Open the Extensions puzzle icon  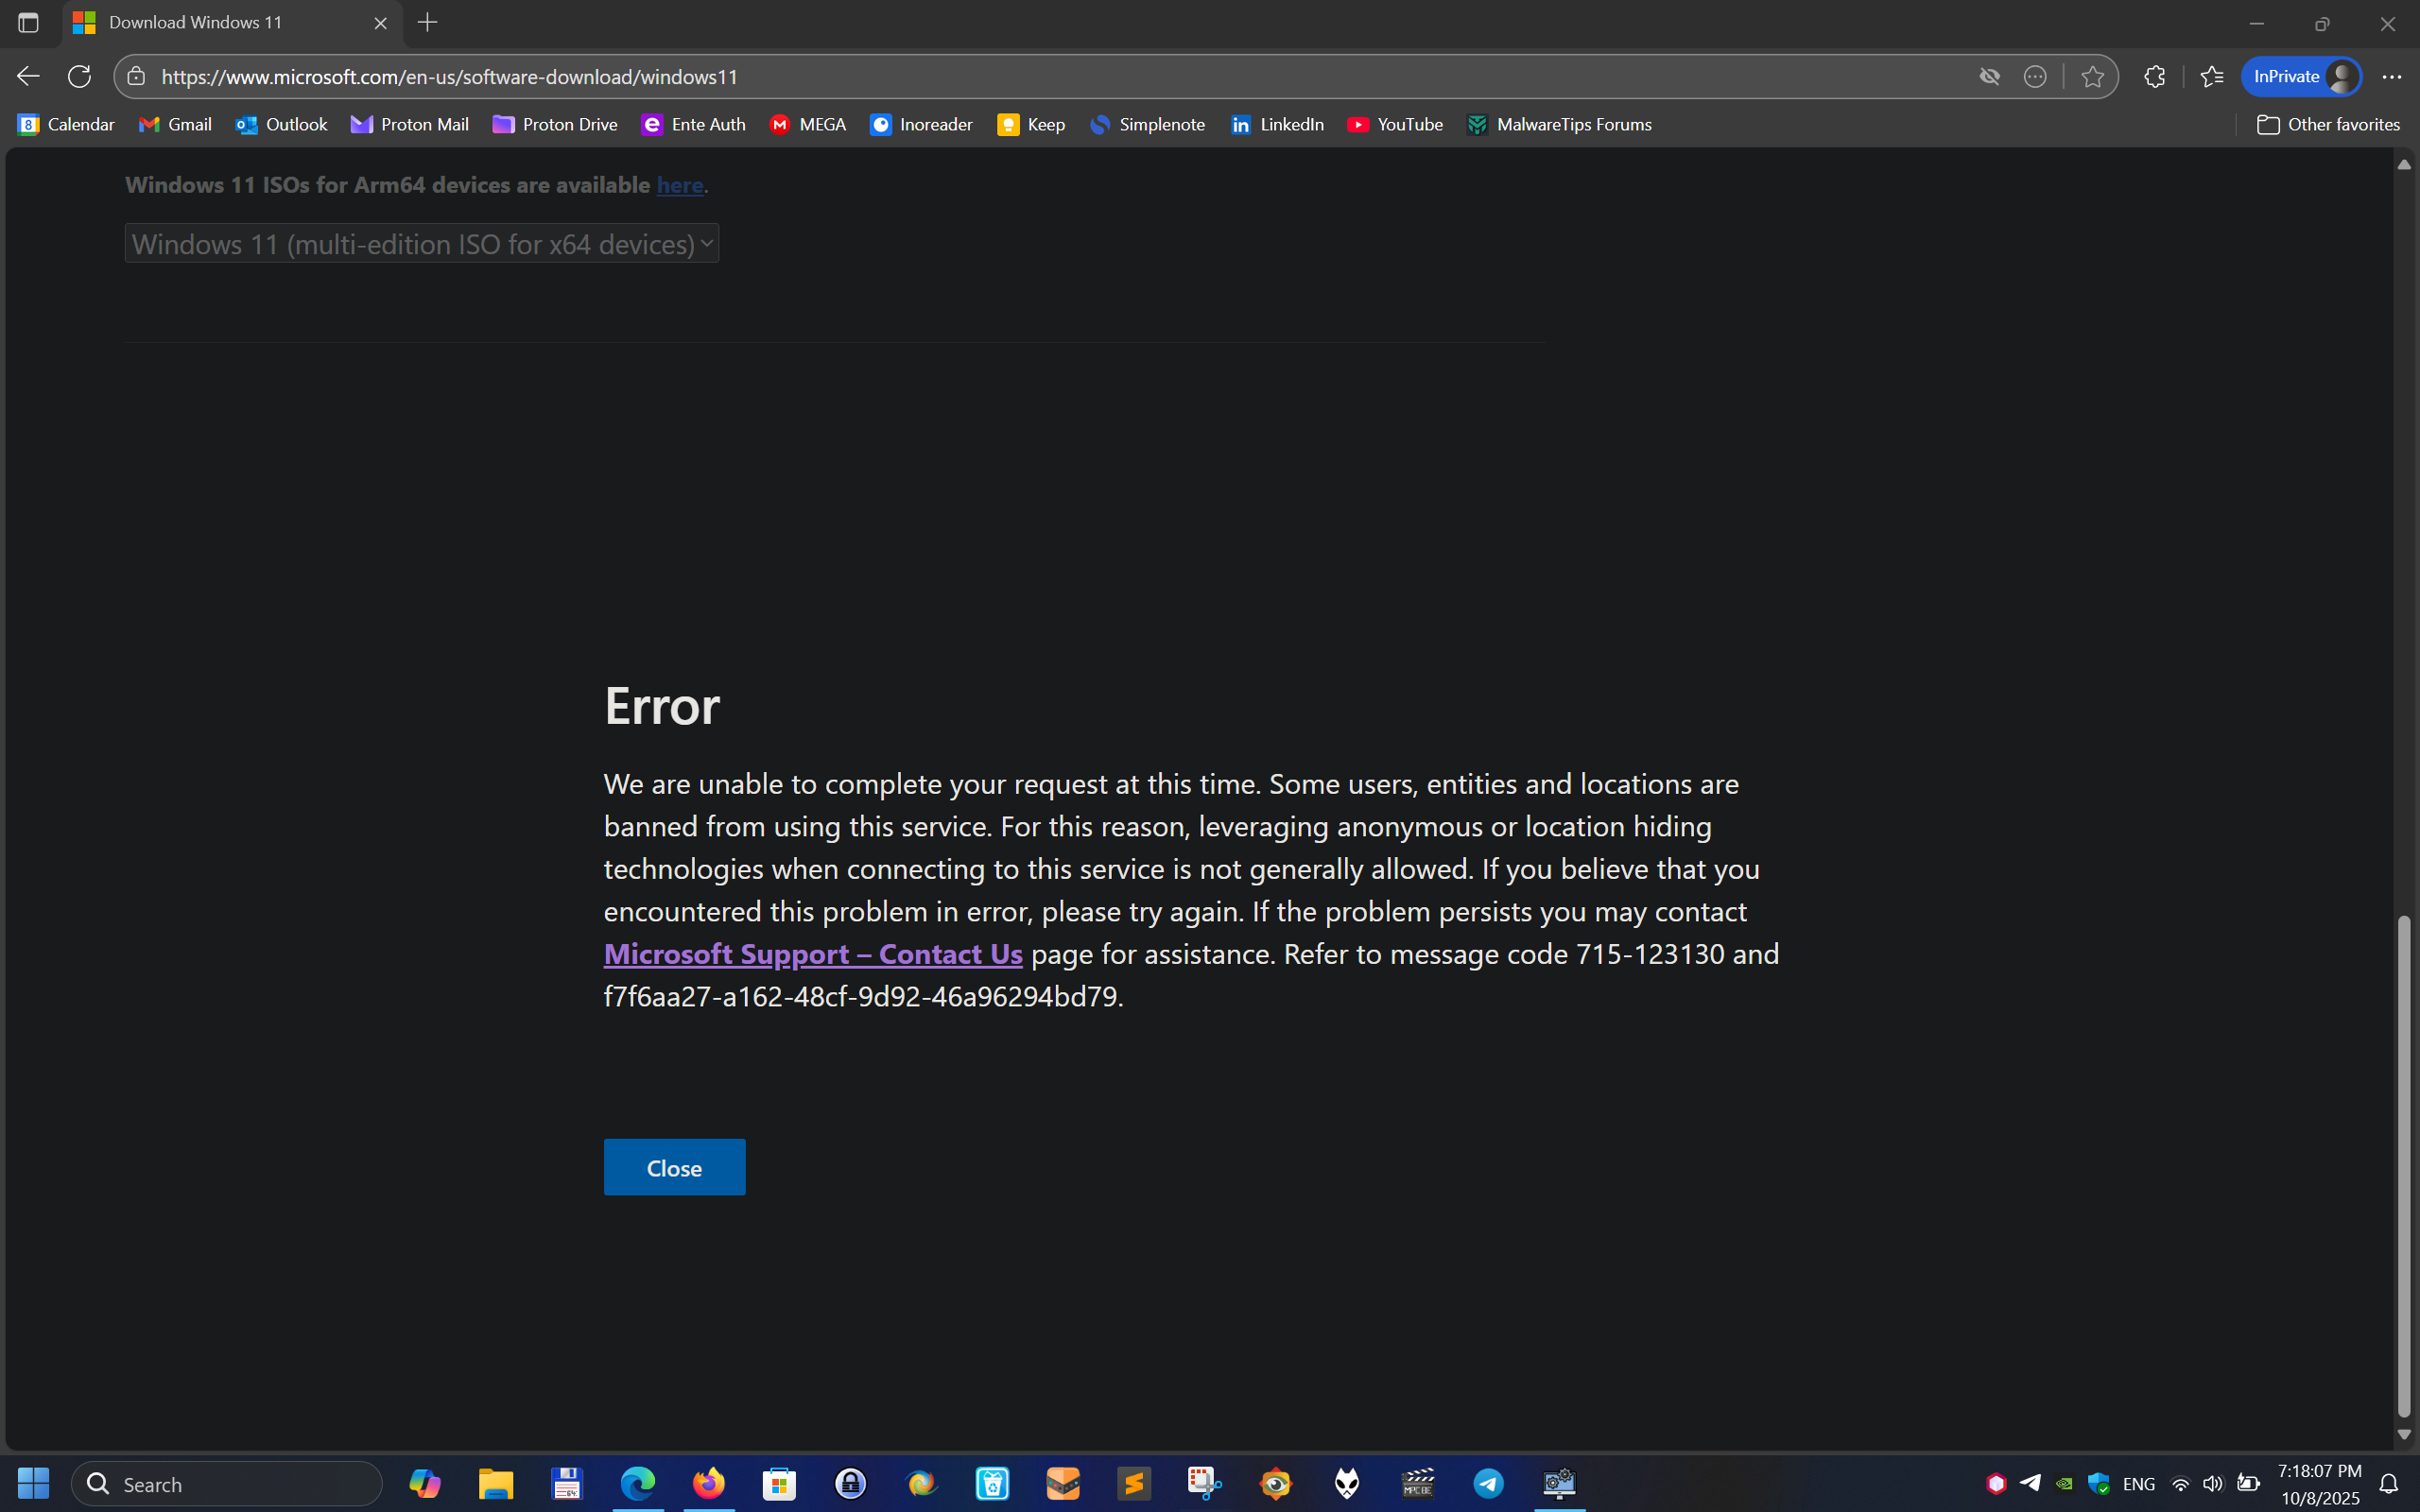[x=2154, y=76]
